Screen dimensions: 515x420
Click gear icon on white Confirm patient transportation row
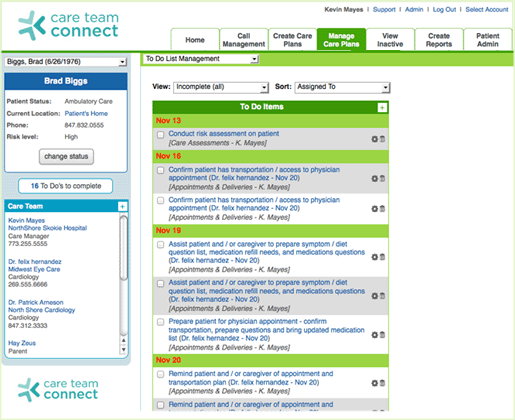click(375, 209)
